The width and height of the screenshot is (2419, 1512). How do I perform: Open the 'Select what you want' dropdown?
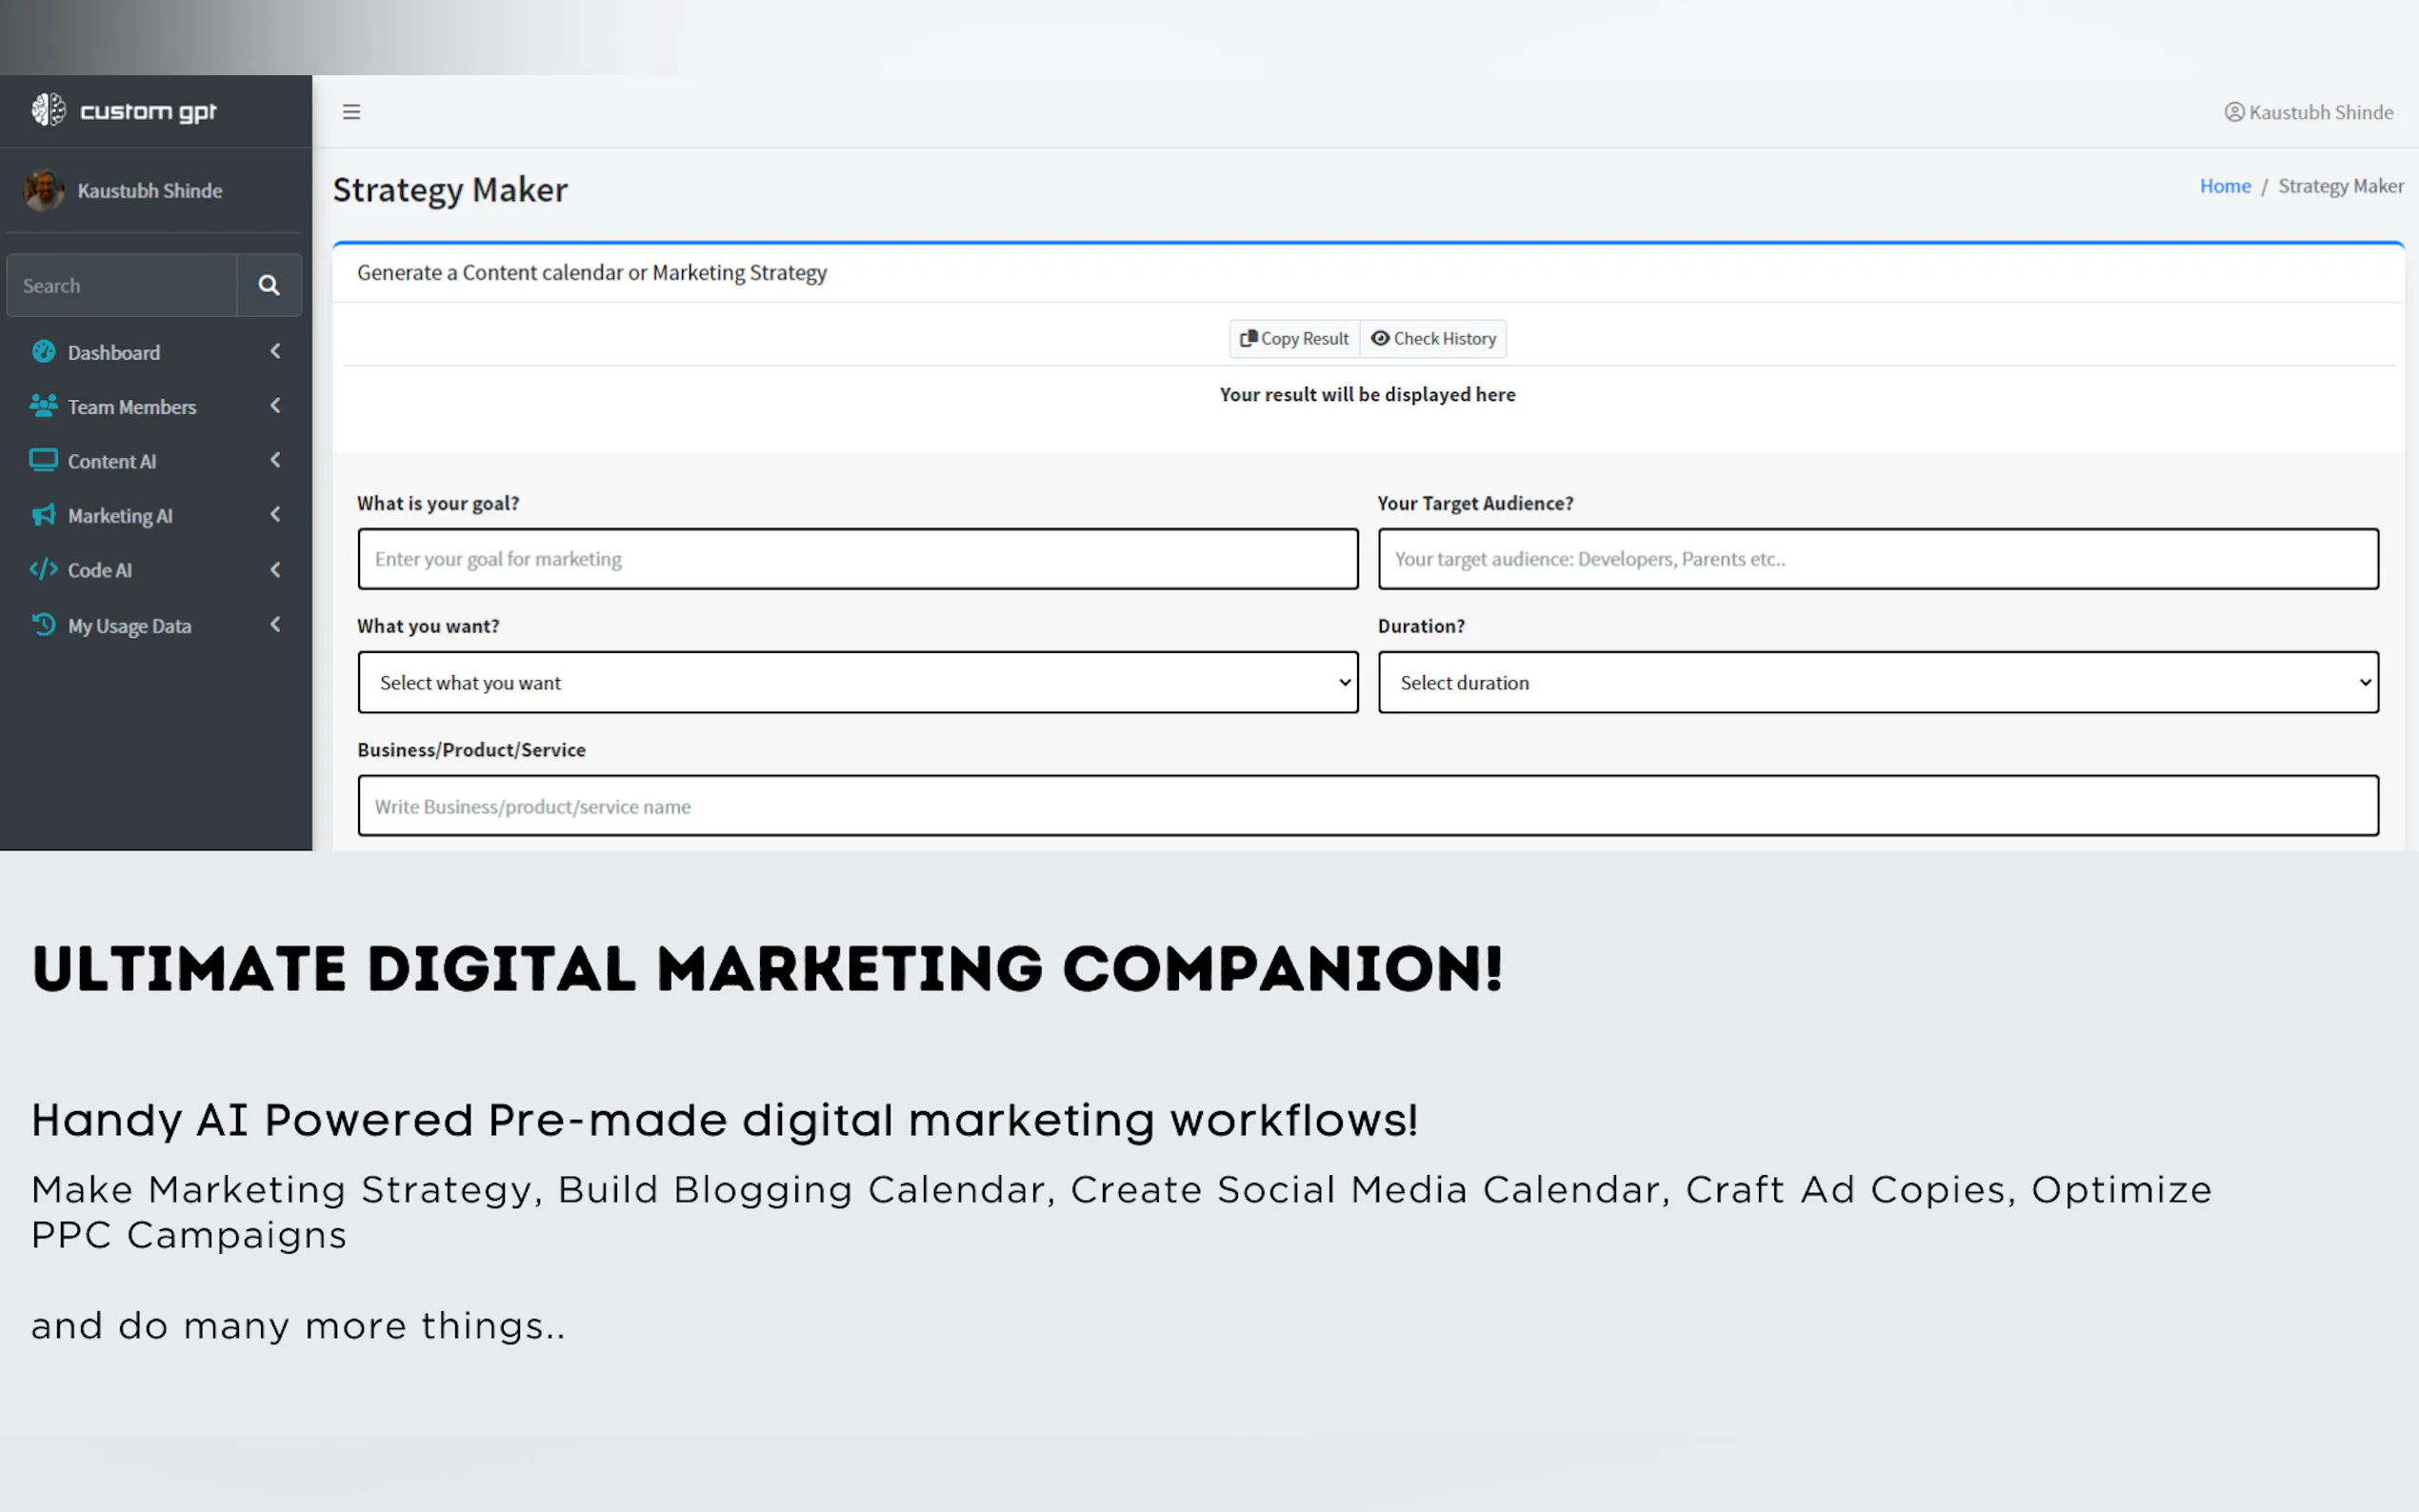[x=857, y=682]
